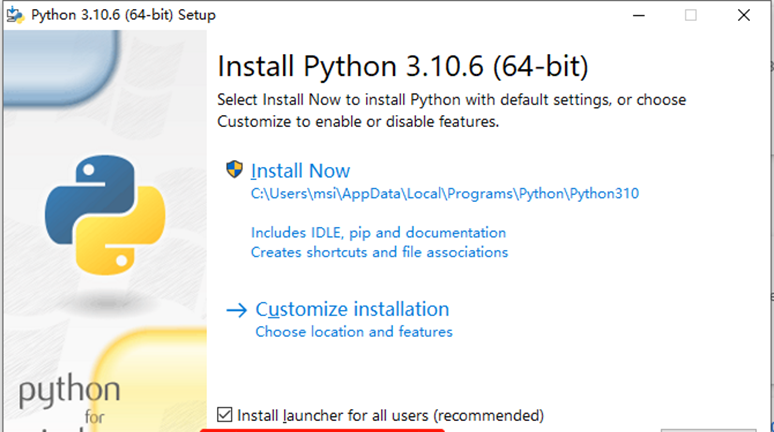Screen dimensions: 774x432
Task: Toggle Install launcher for all users checkbox
Action: [x=225, y=415]
